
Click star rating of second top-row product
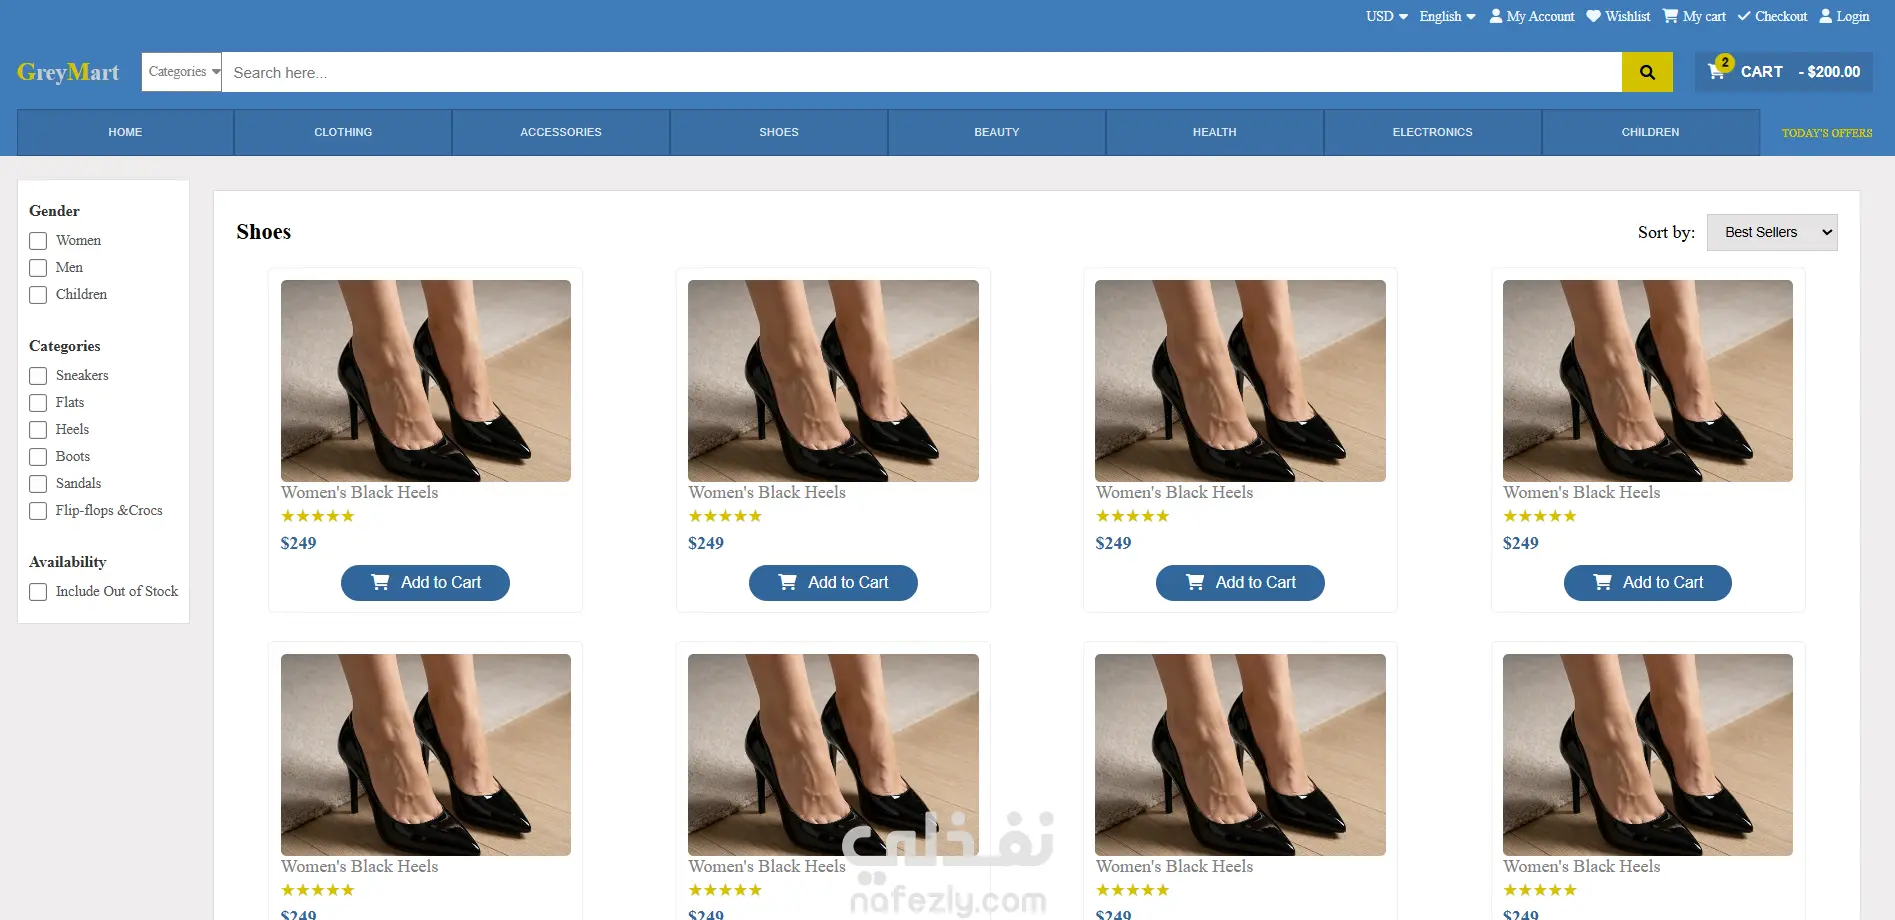point(725,516)
